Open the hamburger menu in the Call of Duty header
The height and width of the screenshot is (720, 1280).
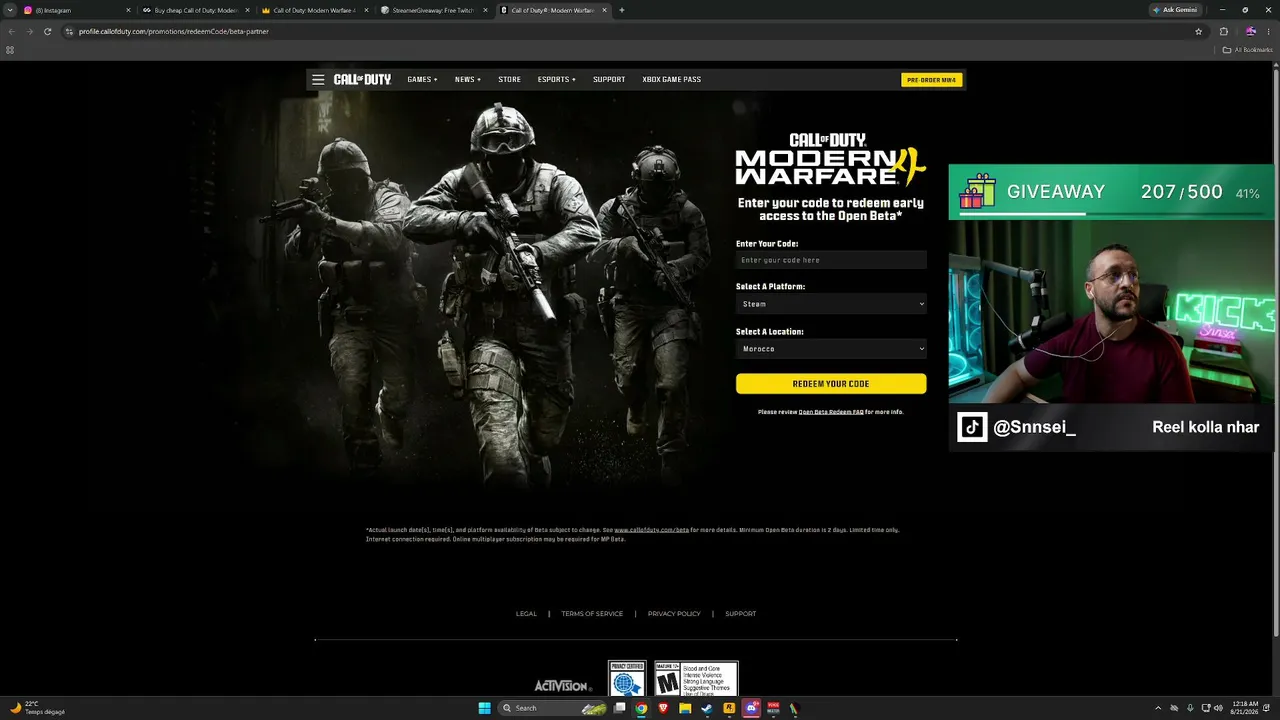[x=318, y=79]
